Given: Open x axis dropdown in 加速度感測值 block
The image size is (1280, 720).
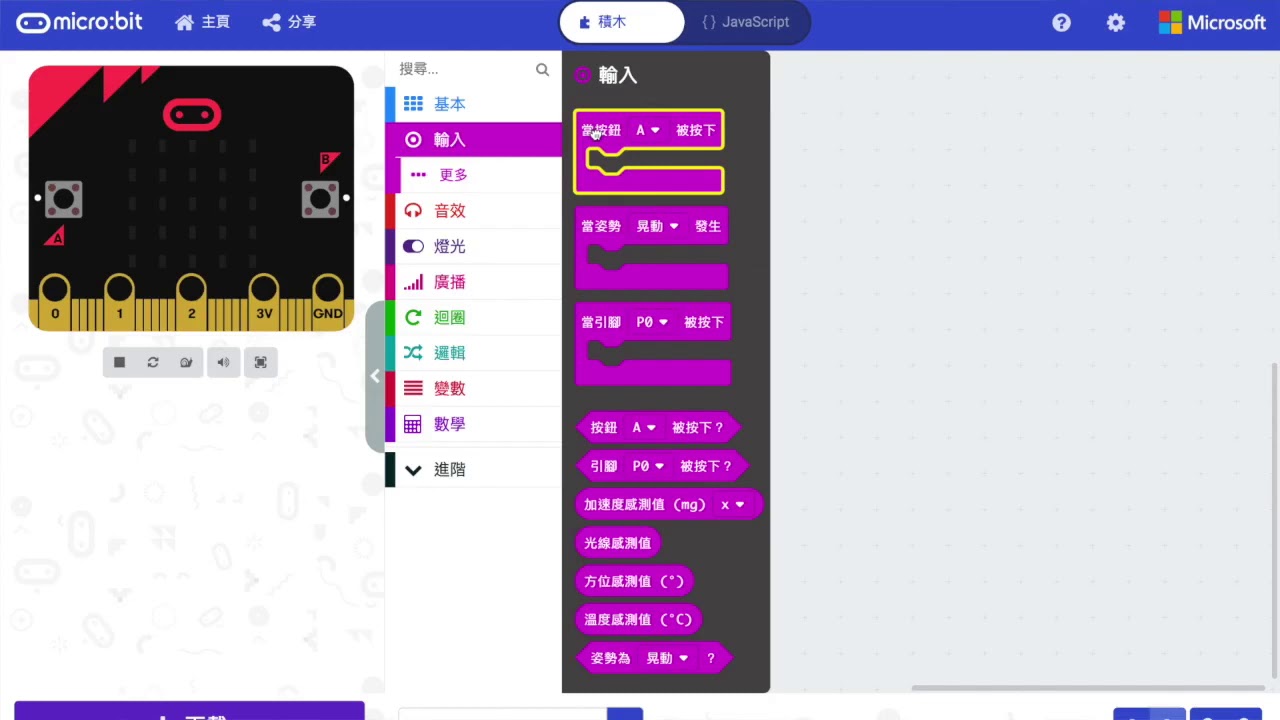Looking at the screenshot, I should (732, 505).
